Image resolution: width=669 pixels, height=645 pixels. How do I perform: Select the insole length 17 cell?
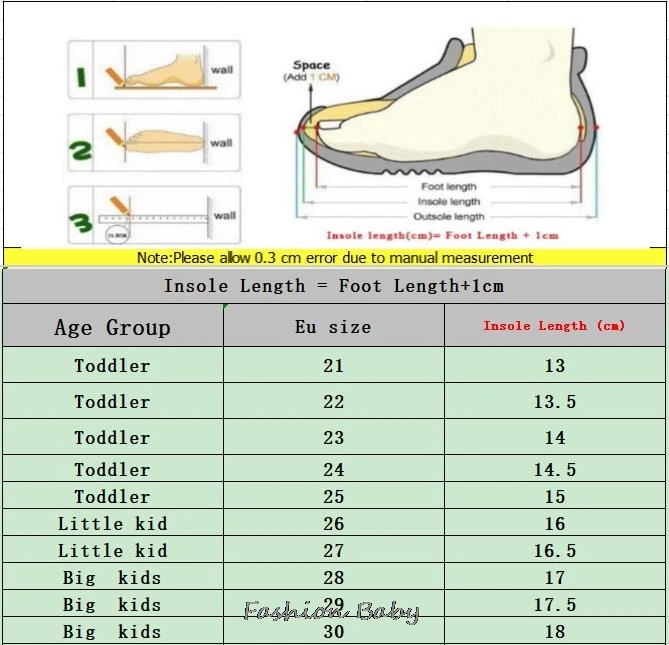[555, 577]
